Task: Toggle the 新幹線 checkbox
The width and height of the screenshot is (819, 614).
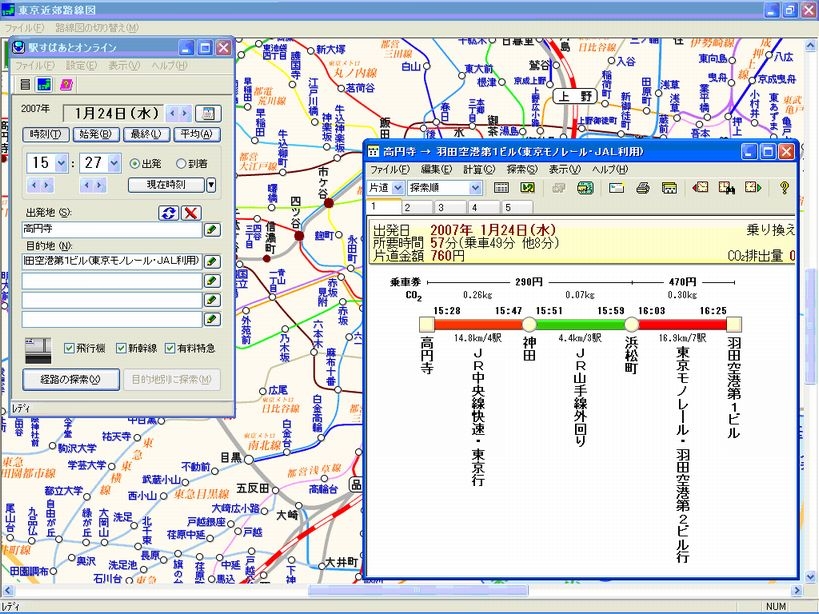Action: [x=119, y=348]
